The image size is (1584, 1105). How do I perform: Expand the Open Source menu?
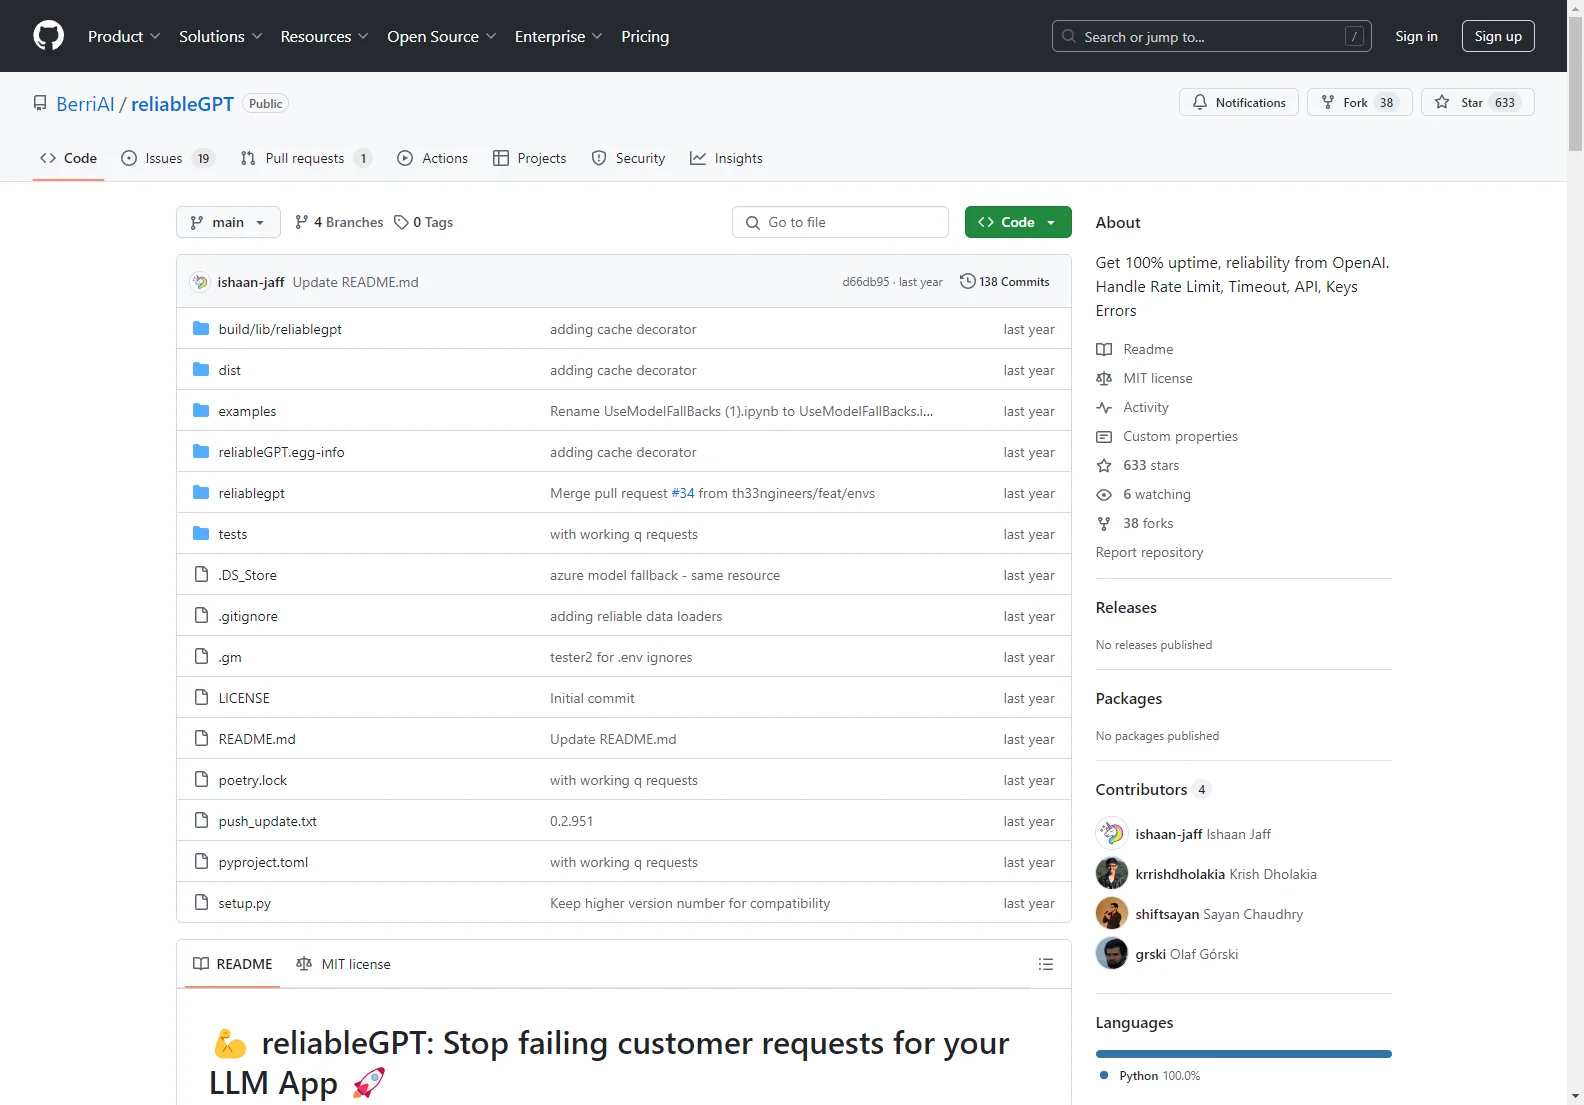pos(442,36)
